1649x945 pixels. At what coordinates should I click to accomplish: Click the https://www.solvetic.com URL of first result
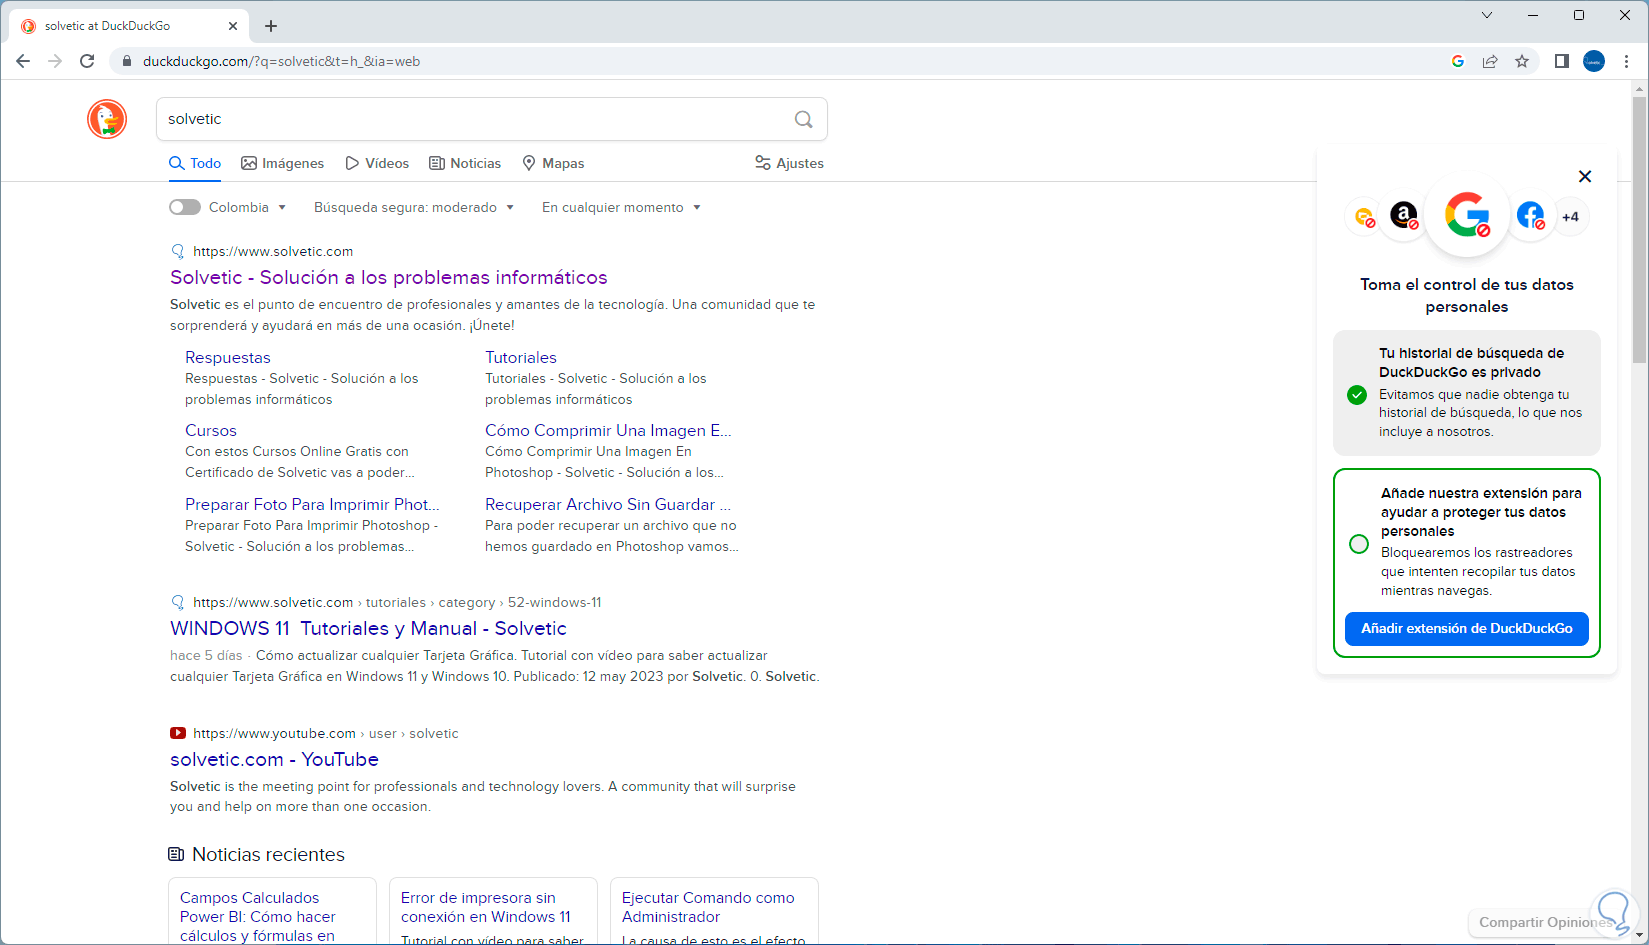point(273,251)
